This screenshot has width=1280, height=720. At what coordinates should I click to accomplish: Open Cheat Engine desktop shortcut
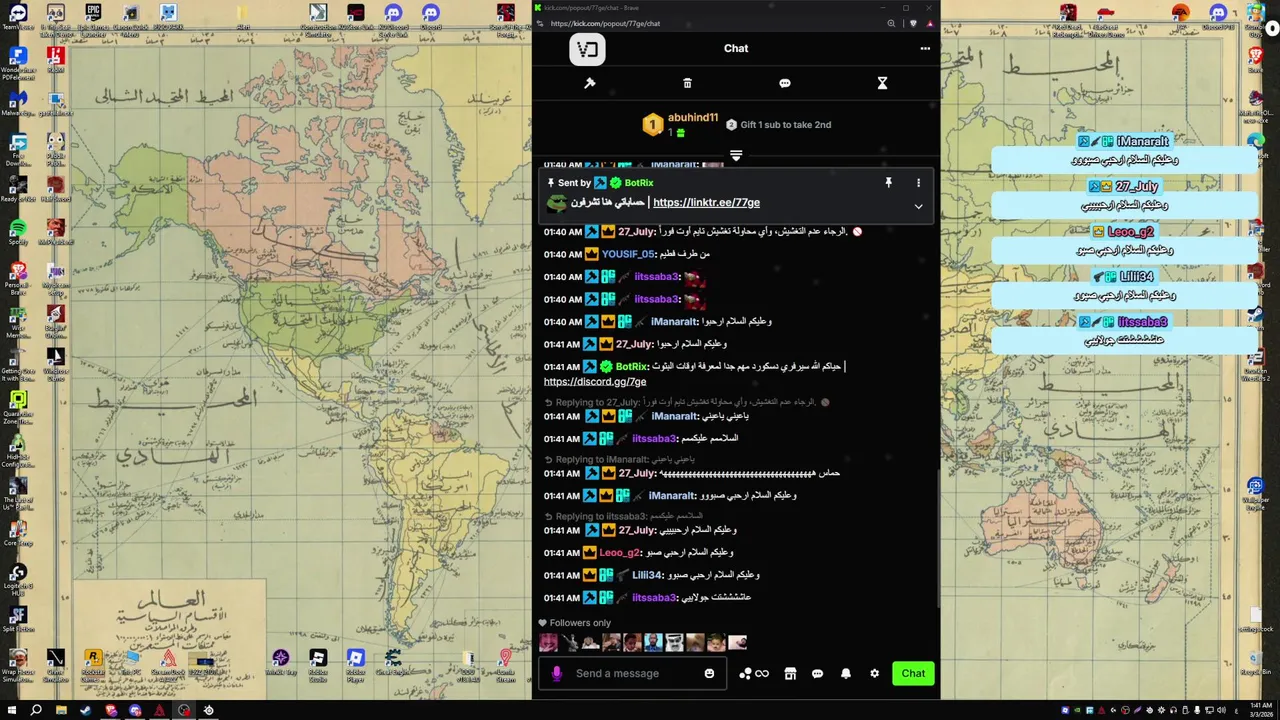coord(393,662)
